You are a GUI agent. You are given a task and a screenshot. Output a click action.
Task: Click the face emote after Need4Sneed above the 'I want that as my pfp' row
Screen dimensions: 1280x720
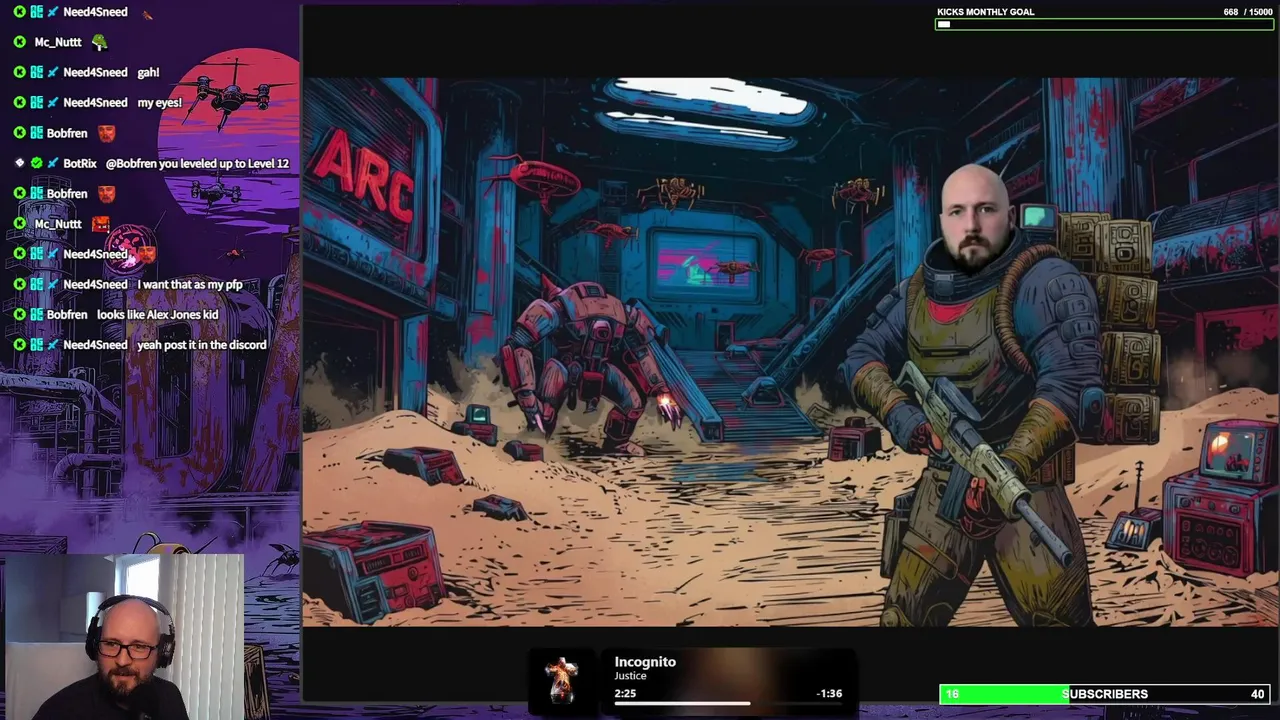click(146, 254)
